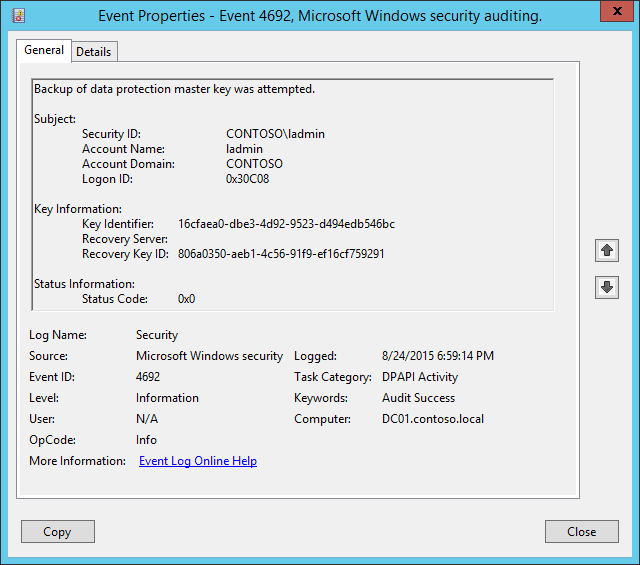Click the Key Identifier GUID value
The height and width of the screenshot is (565, 640).
click(286, 224)
